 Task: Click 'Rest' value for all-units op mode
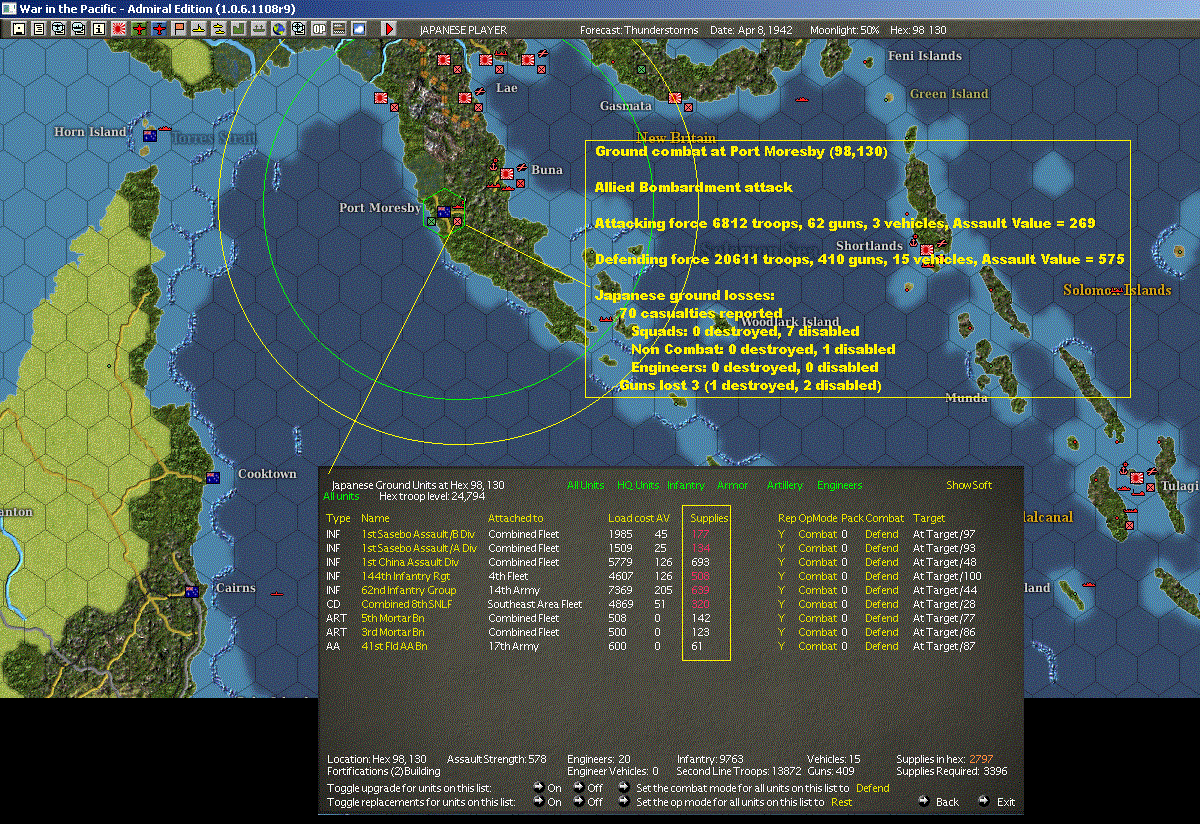842,802
